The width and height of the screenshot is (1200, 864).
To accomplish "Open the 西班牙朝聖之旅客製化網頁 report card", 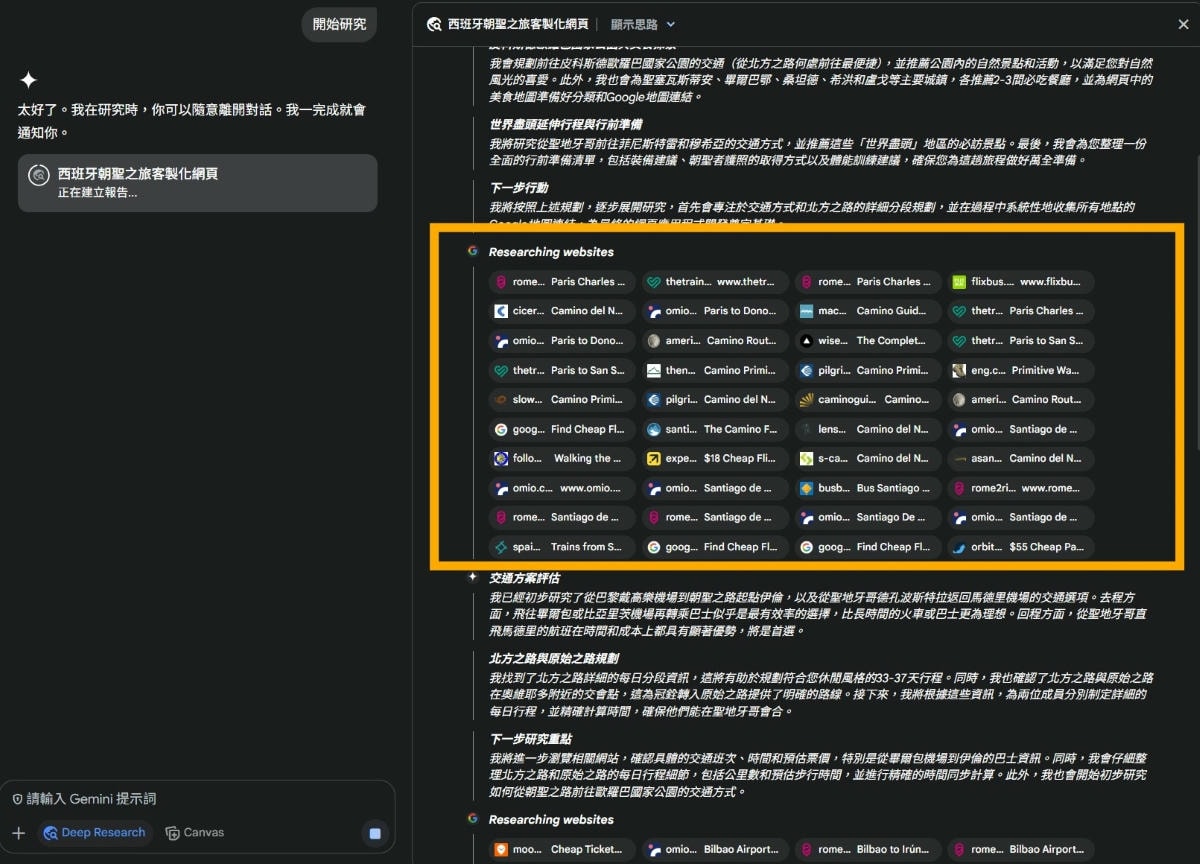I will click(x=197, y=183).
